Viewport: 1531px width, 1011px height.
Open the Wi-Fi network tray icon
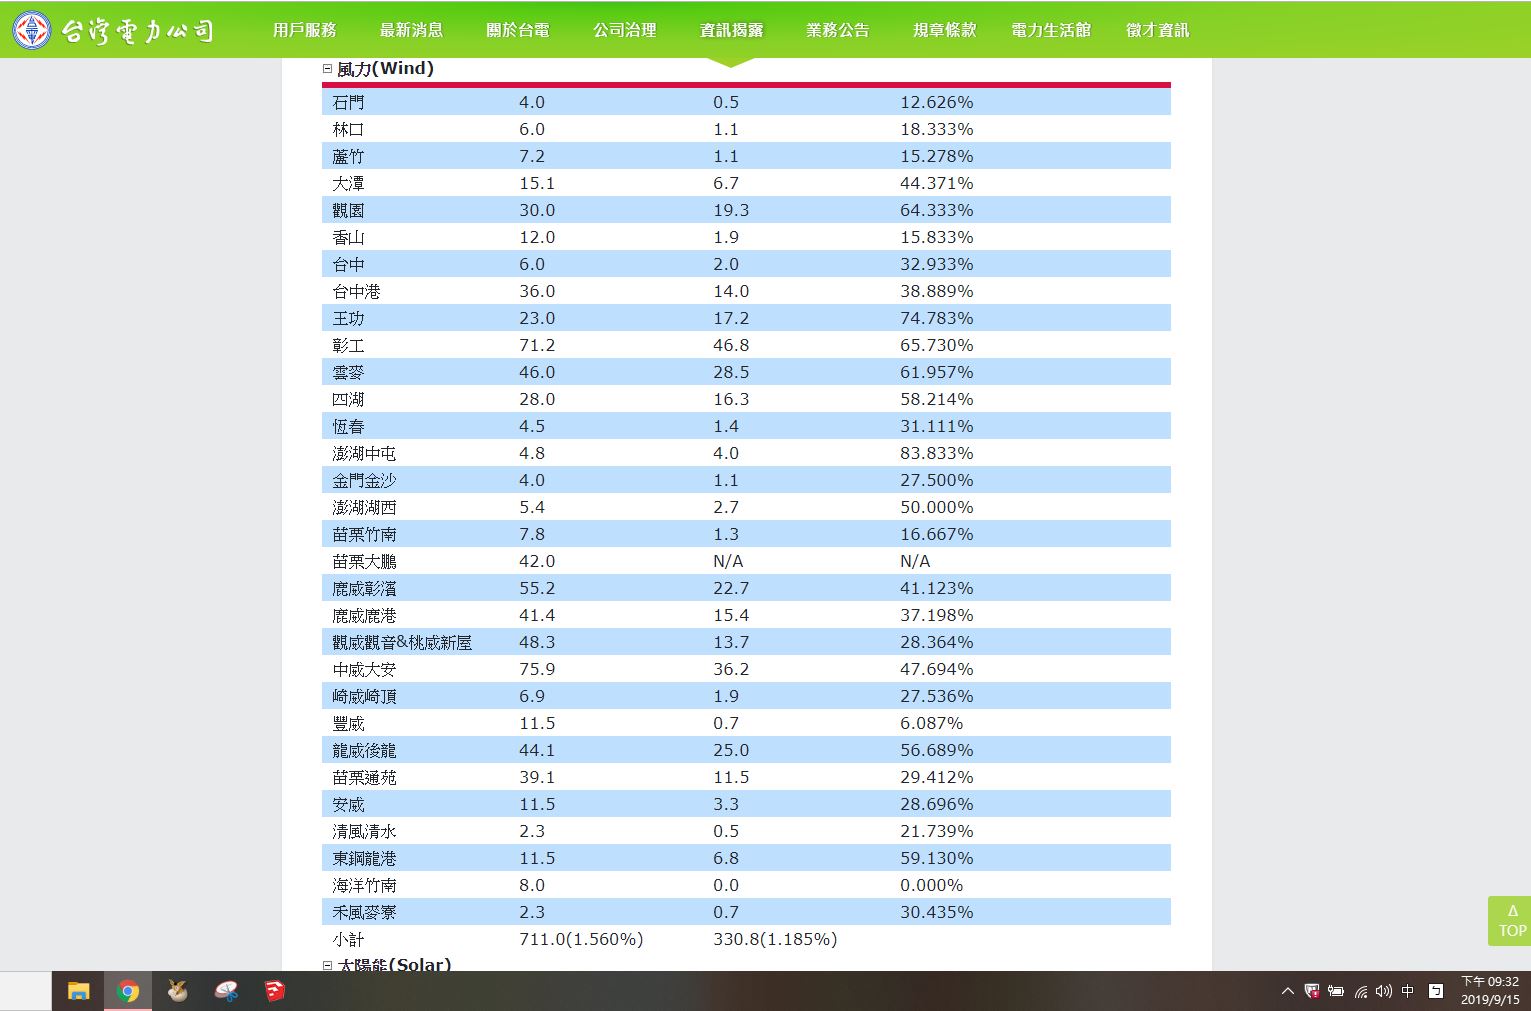[x=1361, y=991]
